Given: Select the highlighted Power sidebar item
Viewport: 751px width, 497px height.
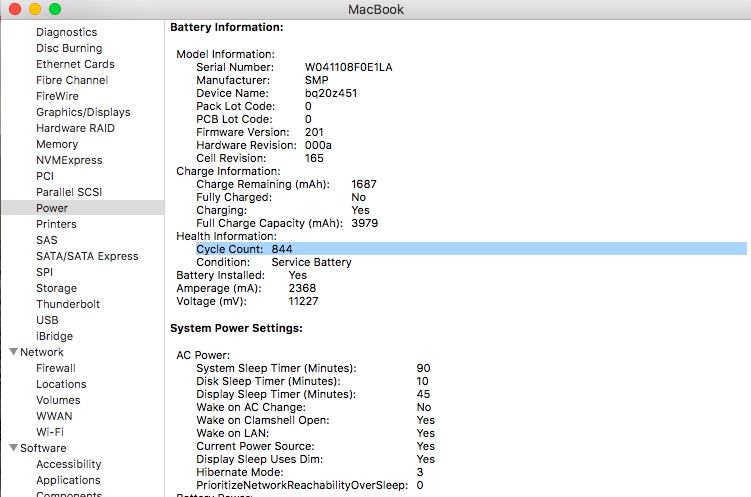Looking at the screenshot, I should (83, 208).
